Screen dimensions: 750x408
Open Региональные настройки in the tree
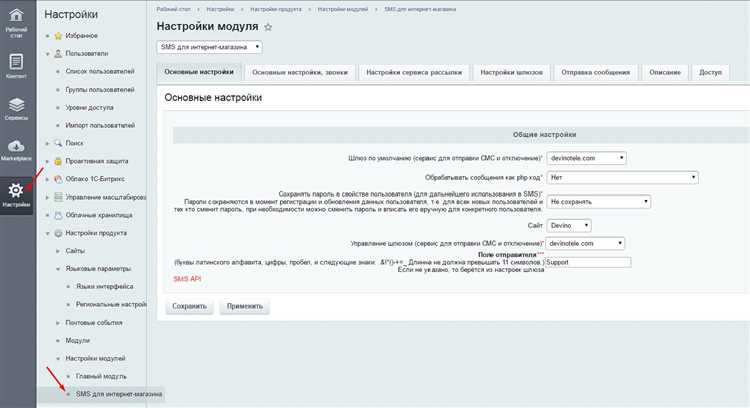(x=111, y=304)
